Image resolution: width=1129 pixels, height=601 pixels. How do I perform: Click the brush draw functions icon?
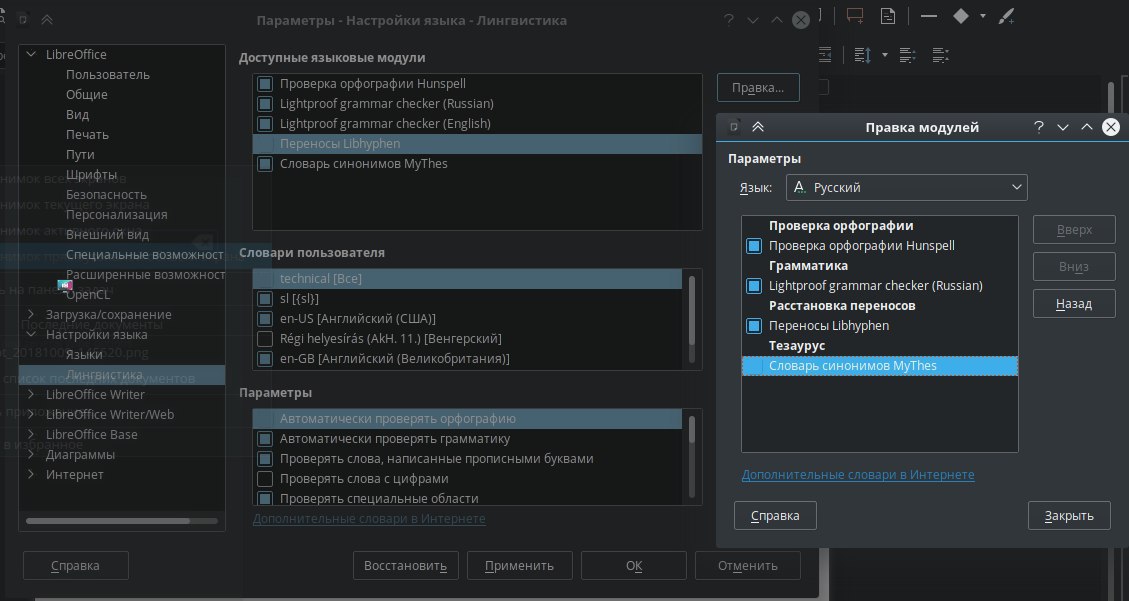(x=1007, y=16)
